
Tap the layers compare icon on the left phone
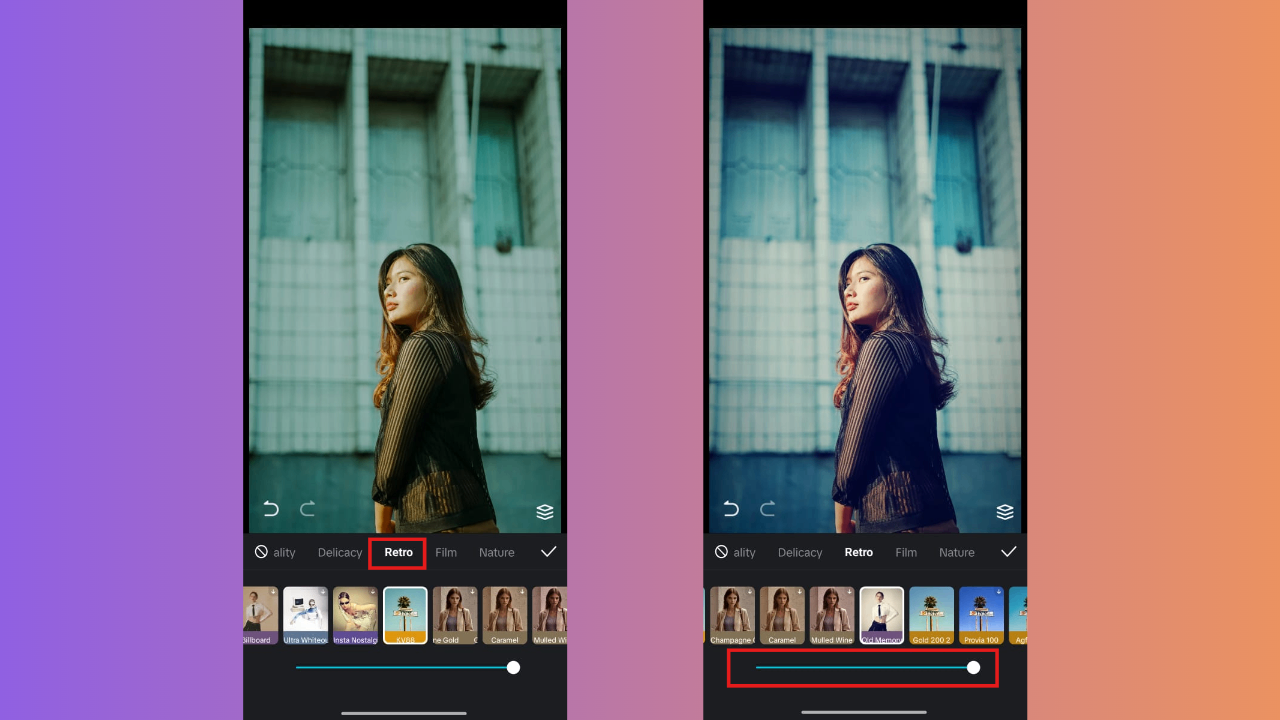click(x=545, y=512)
